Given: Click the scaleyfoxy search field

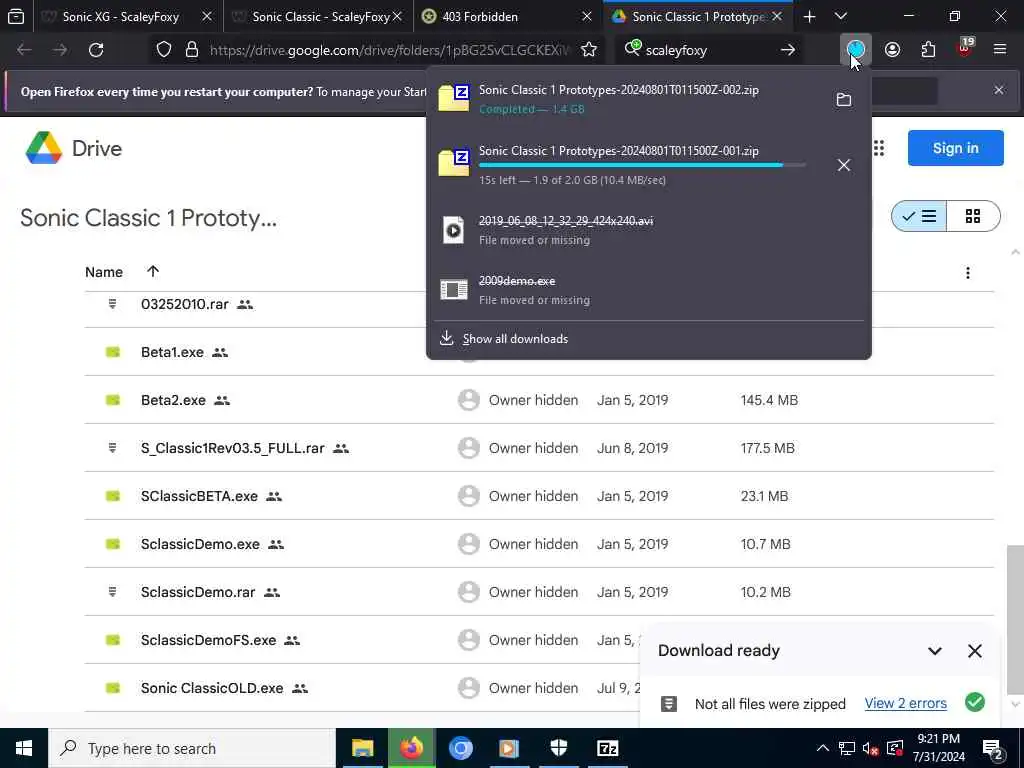Looking at the screenshot, I should 709,50.
